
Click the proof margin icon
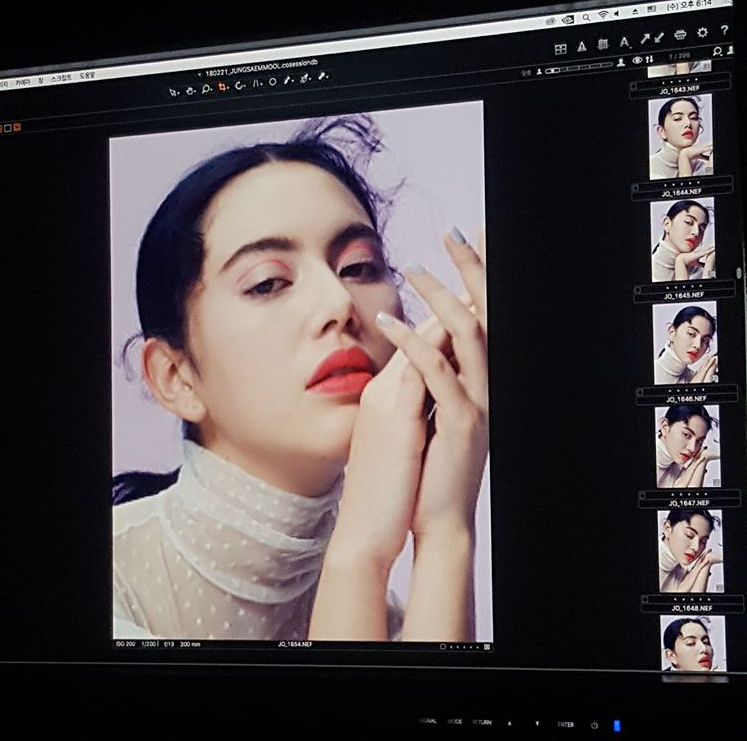pos(603,44)
